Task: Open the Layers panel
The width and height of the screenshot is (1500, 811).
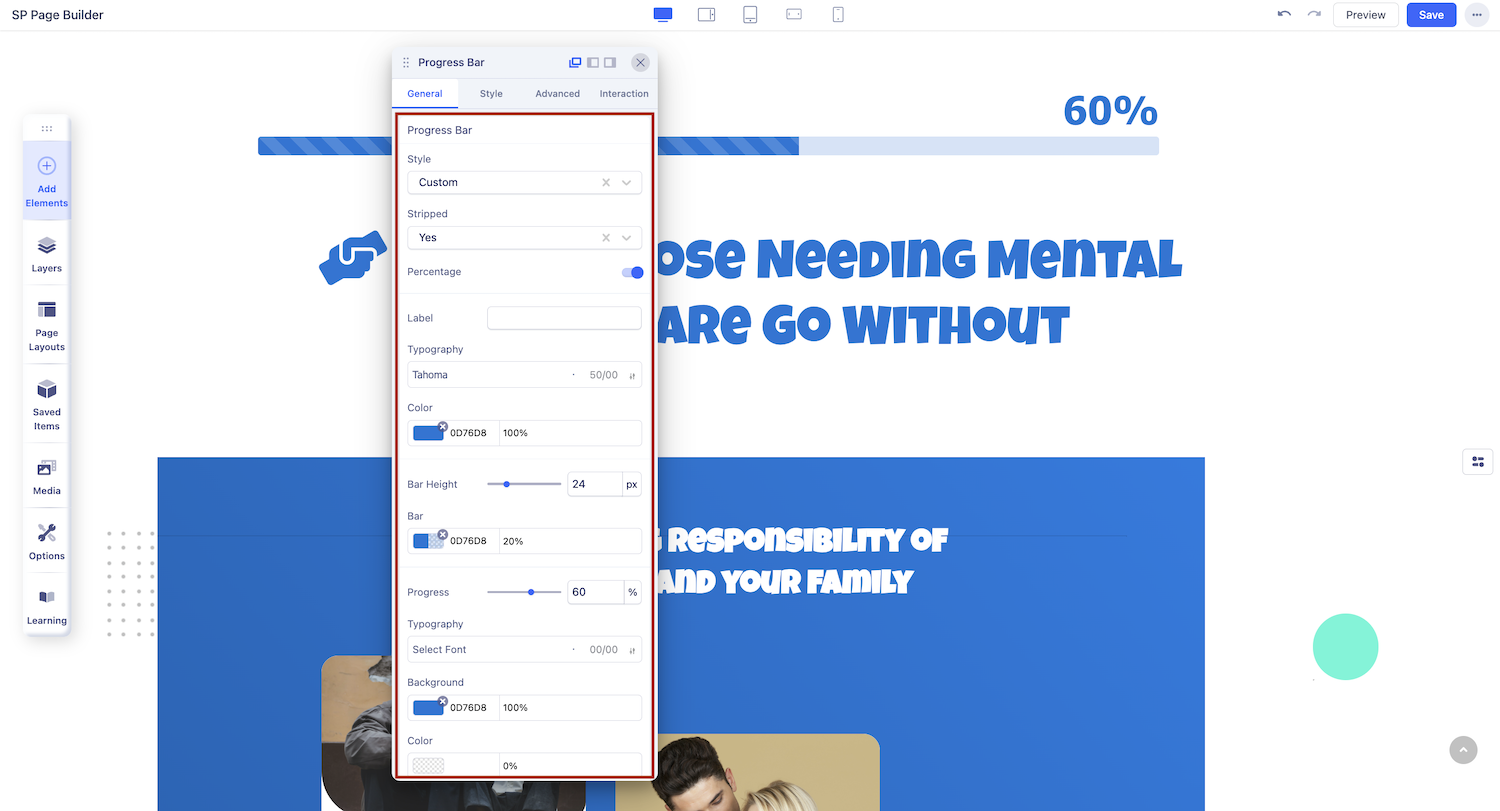Action: coord(46,254)
